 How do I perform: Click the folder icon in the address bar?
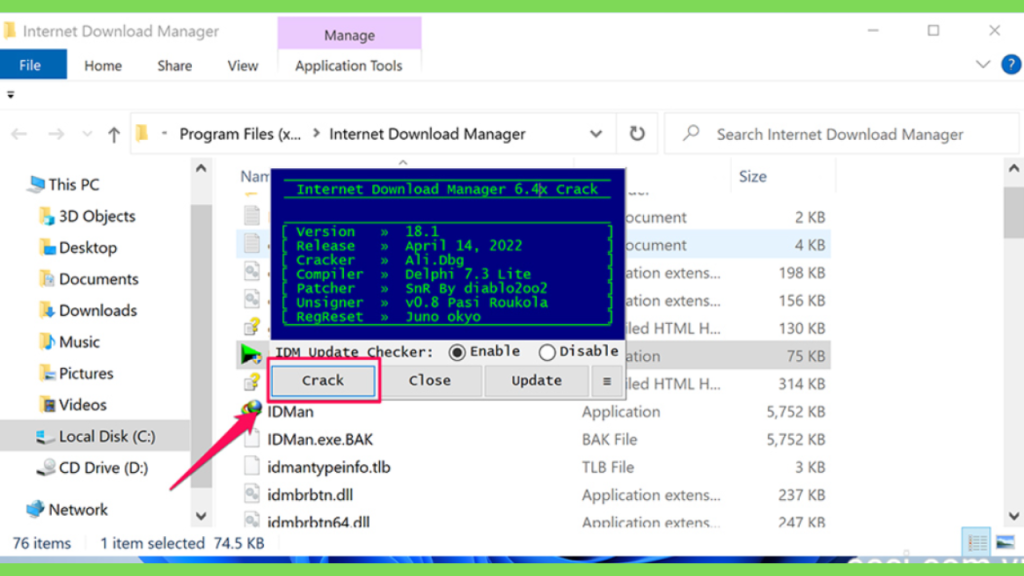[142, 134]
